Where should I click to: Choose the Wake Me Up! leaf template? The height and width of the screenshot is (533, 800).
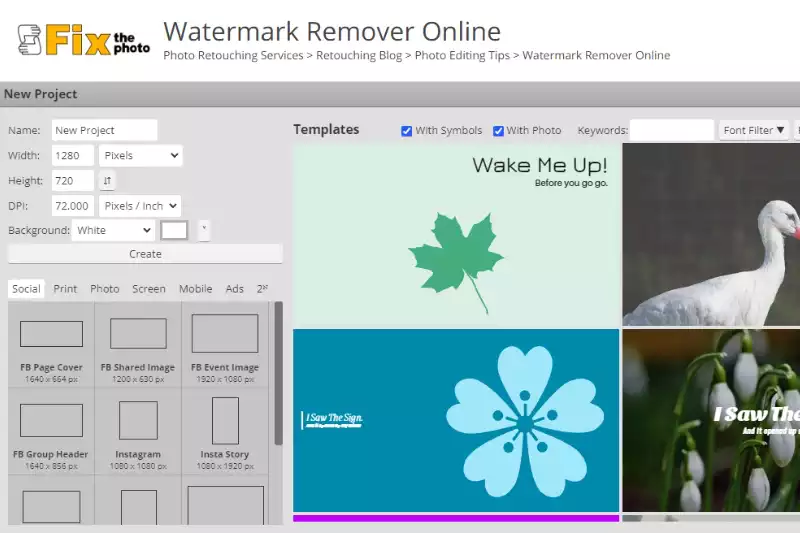456,235
